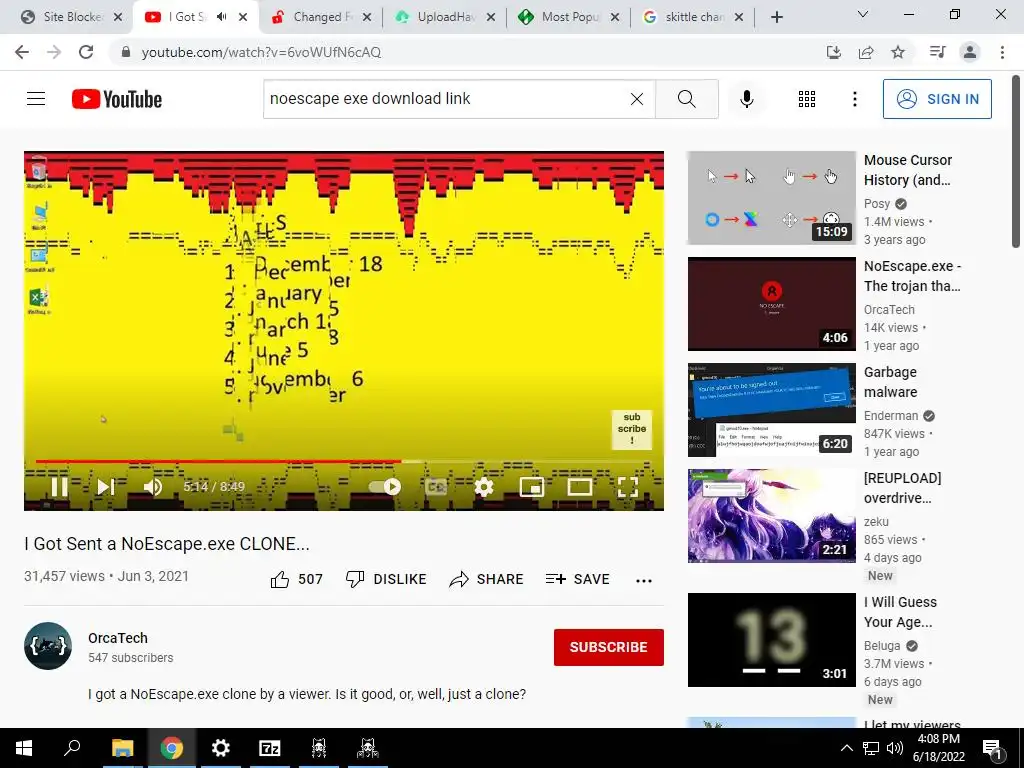Install app icon in address bar
The height and width of the screenshot is (768, 1024).
pyautogui.click(x=834, y=52)
